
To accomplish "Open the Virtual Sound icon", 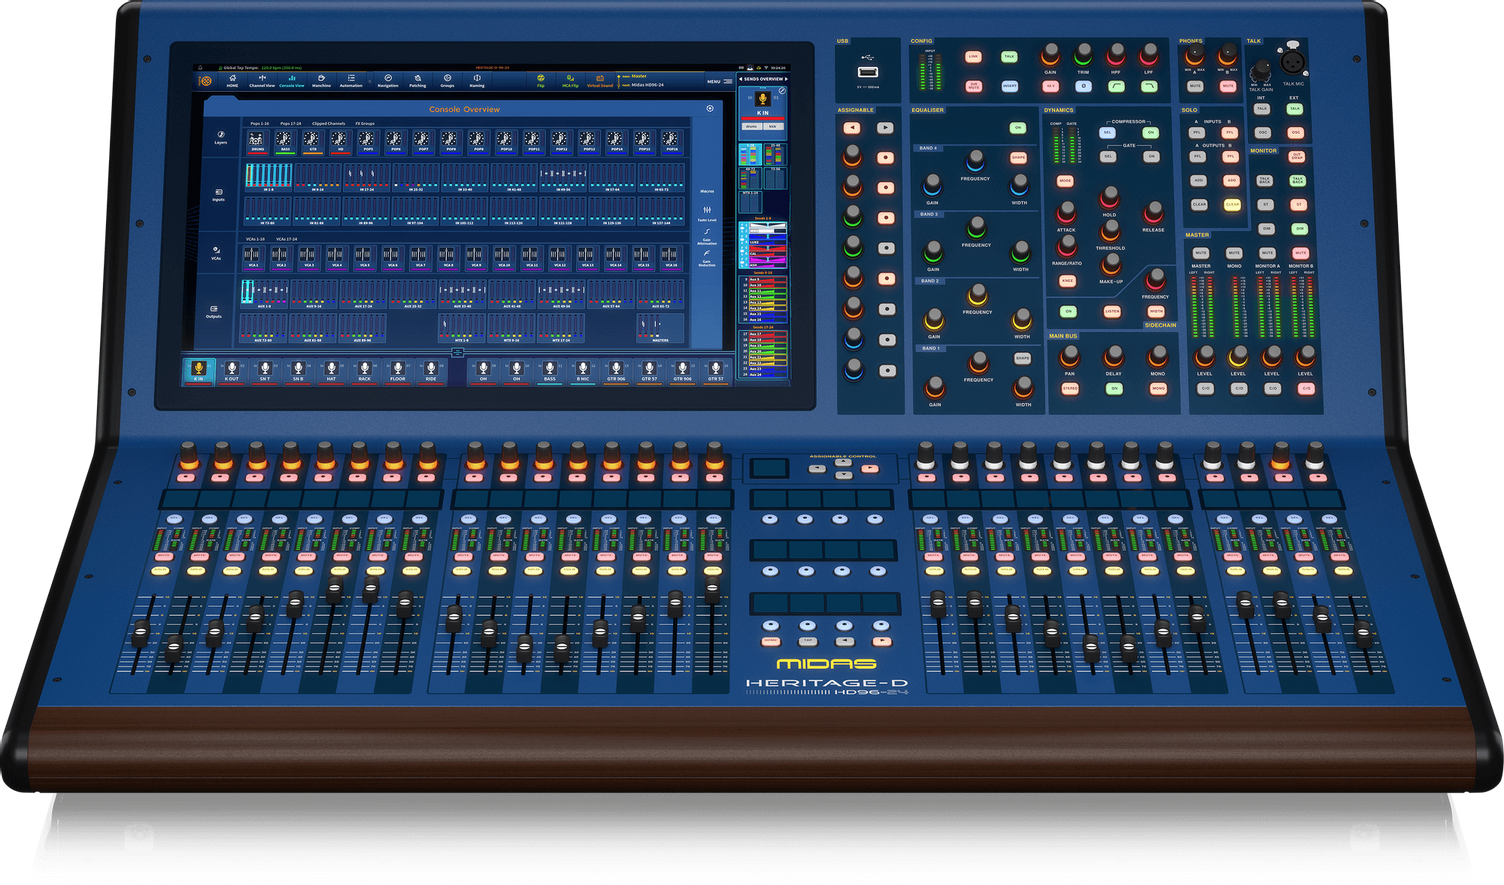I will (599, 80).
